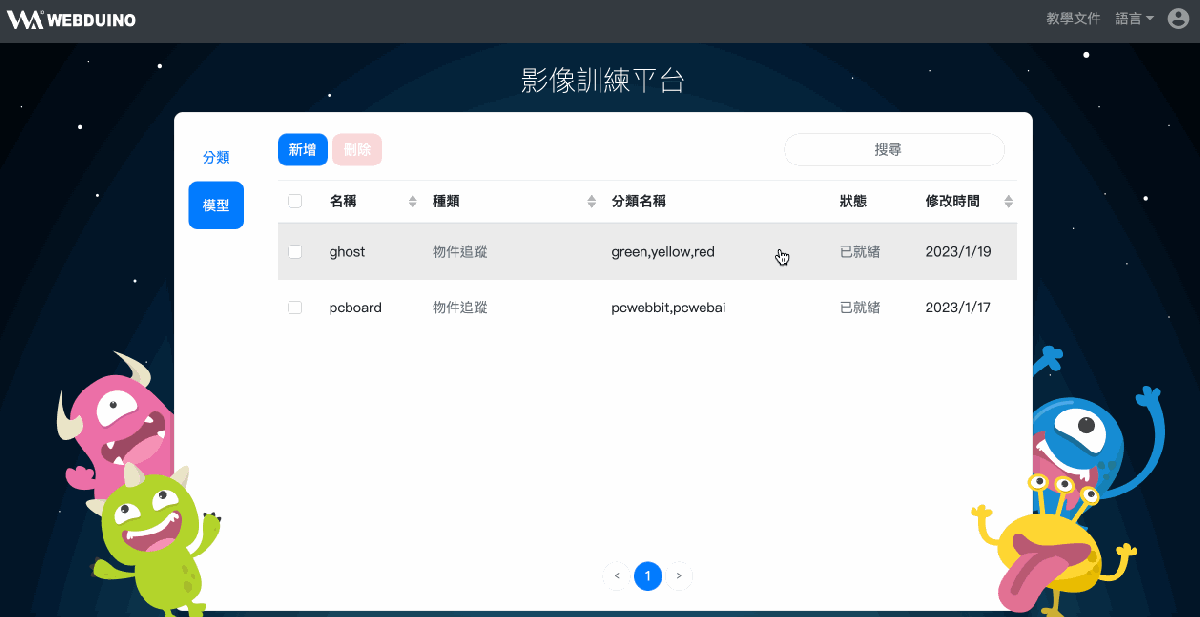1200x617 pixels.
Task: Go to previous page arrow
Action: click(617, 576)
